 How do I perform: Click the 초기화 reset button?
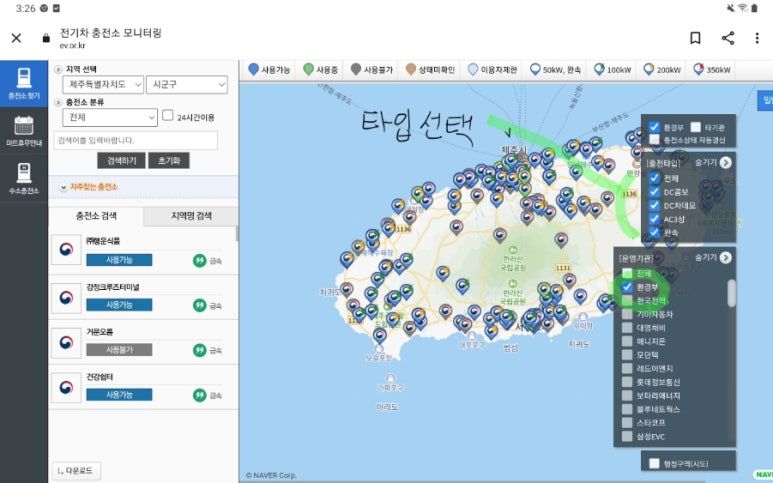[169, 161]
